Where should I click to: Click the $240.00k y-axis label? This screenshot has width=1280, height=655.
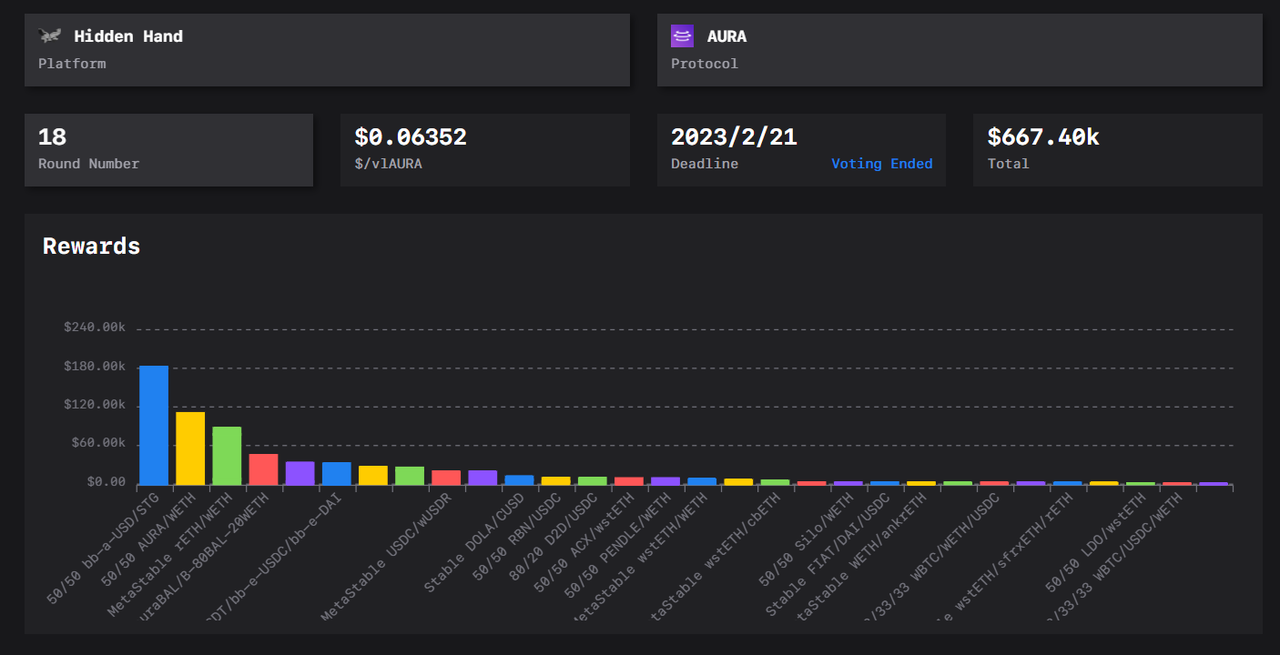(94, 327)
